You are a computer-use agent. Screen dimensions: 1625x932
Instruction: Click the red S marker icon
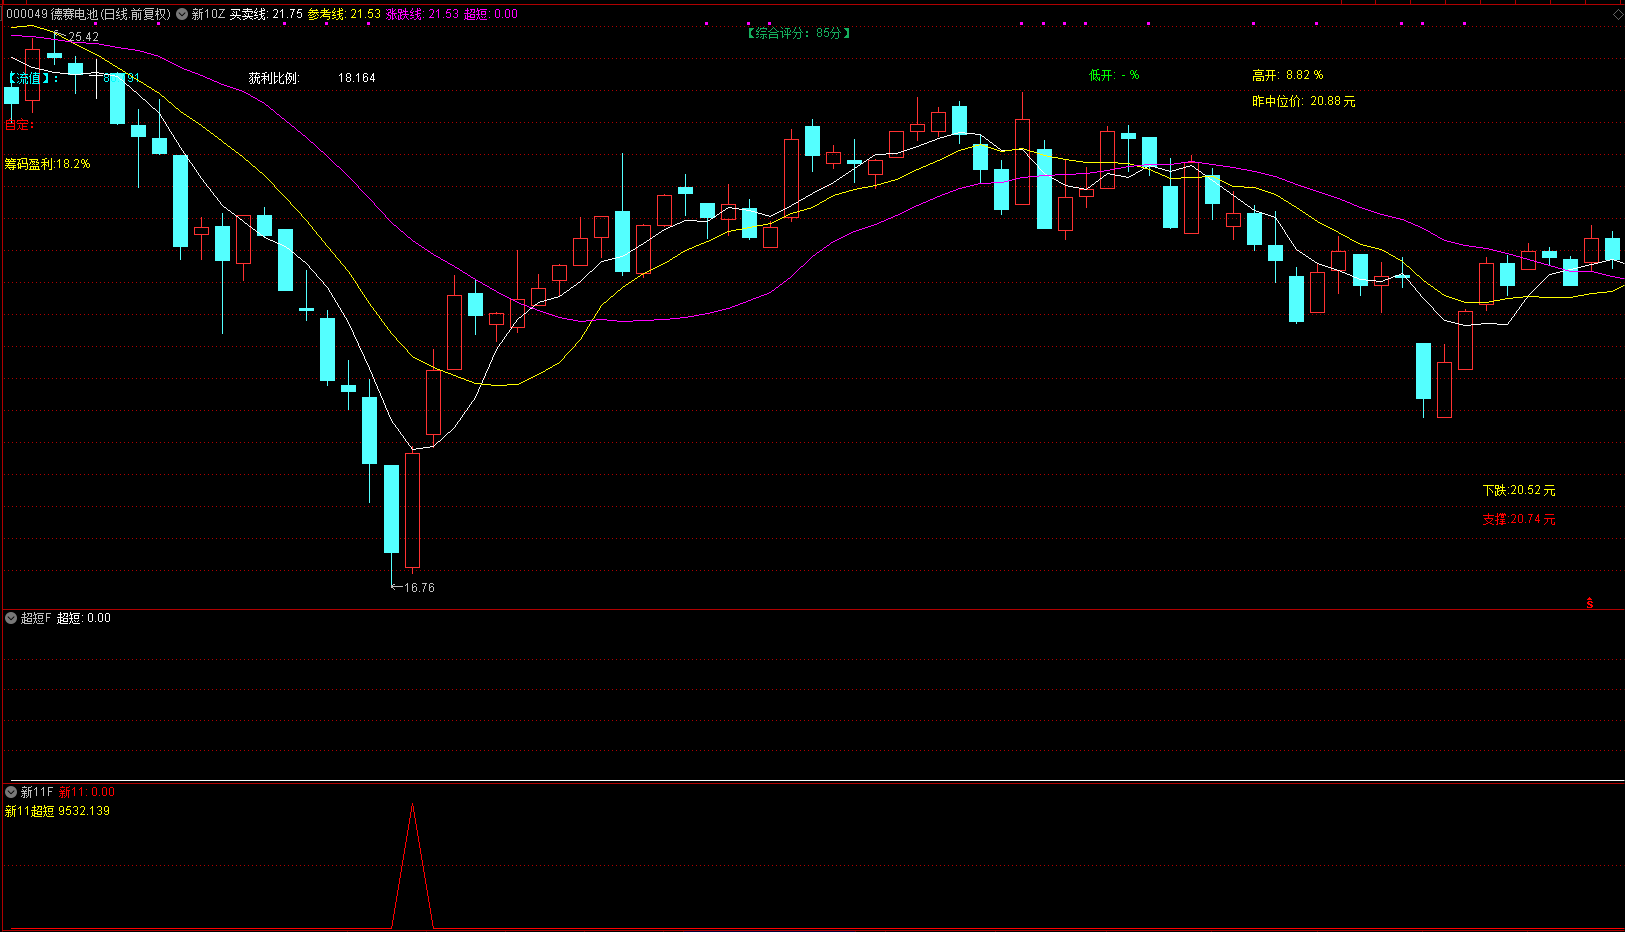click(x=1590, y=603)
